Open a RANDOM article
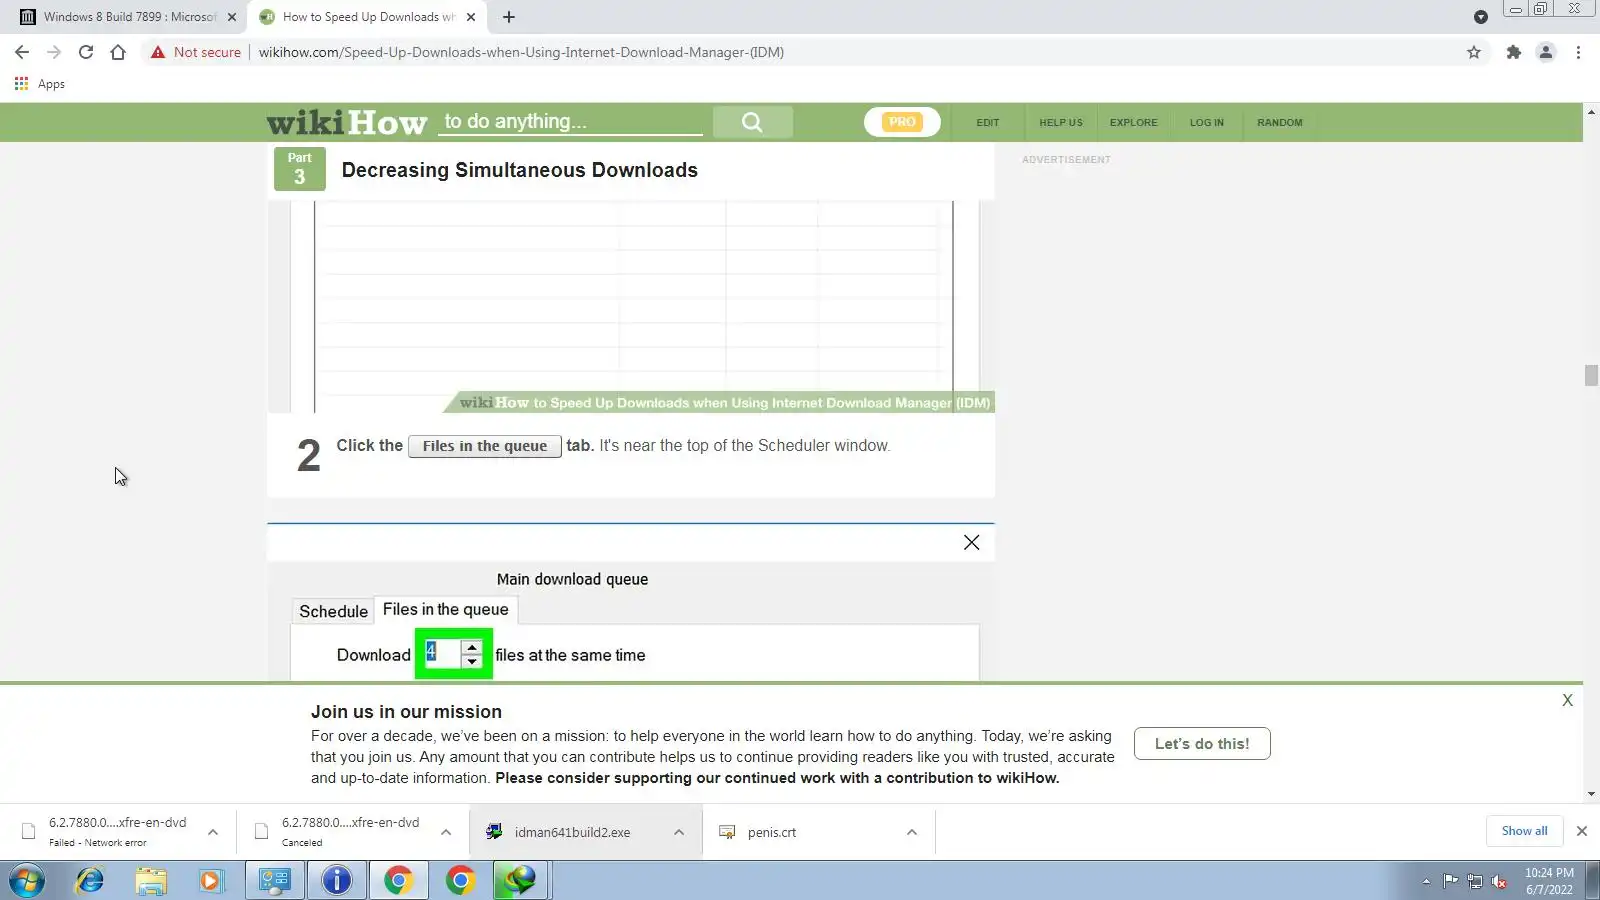Image resolution: width=1600 pixels, height=900 pixels. 1279,122
